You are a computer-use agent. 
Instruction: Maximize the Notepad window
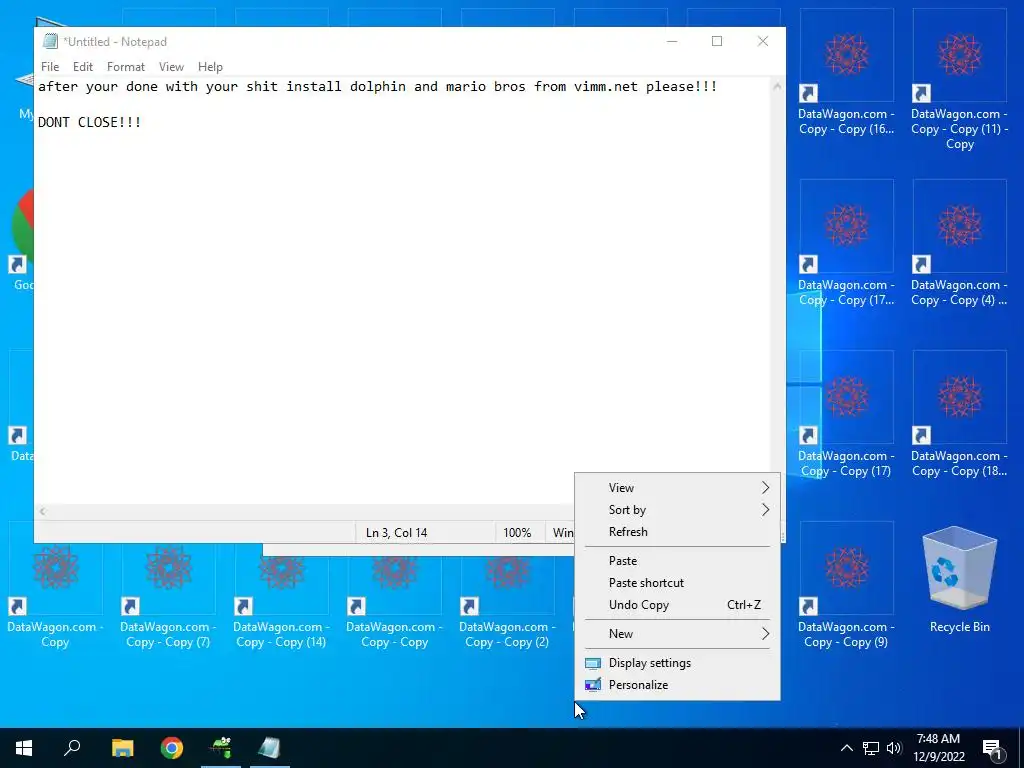pyautogui.click(x=717, y=41)
